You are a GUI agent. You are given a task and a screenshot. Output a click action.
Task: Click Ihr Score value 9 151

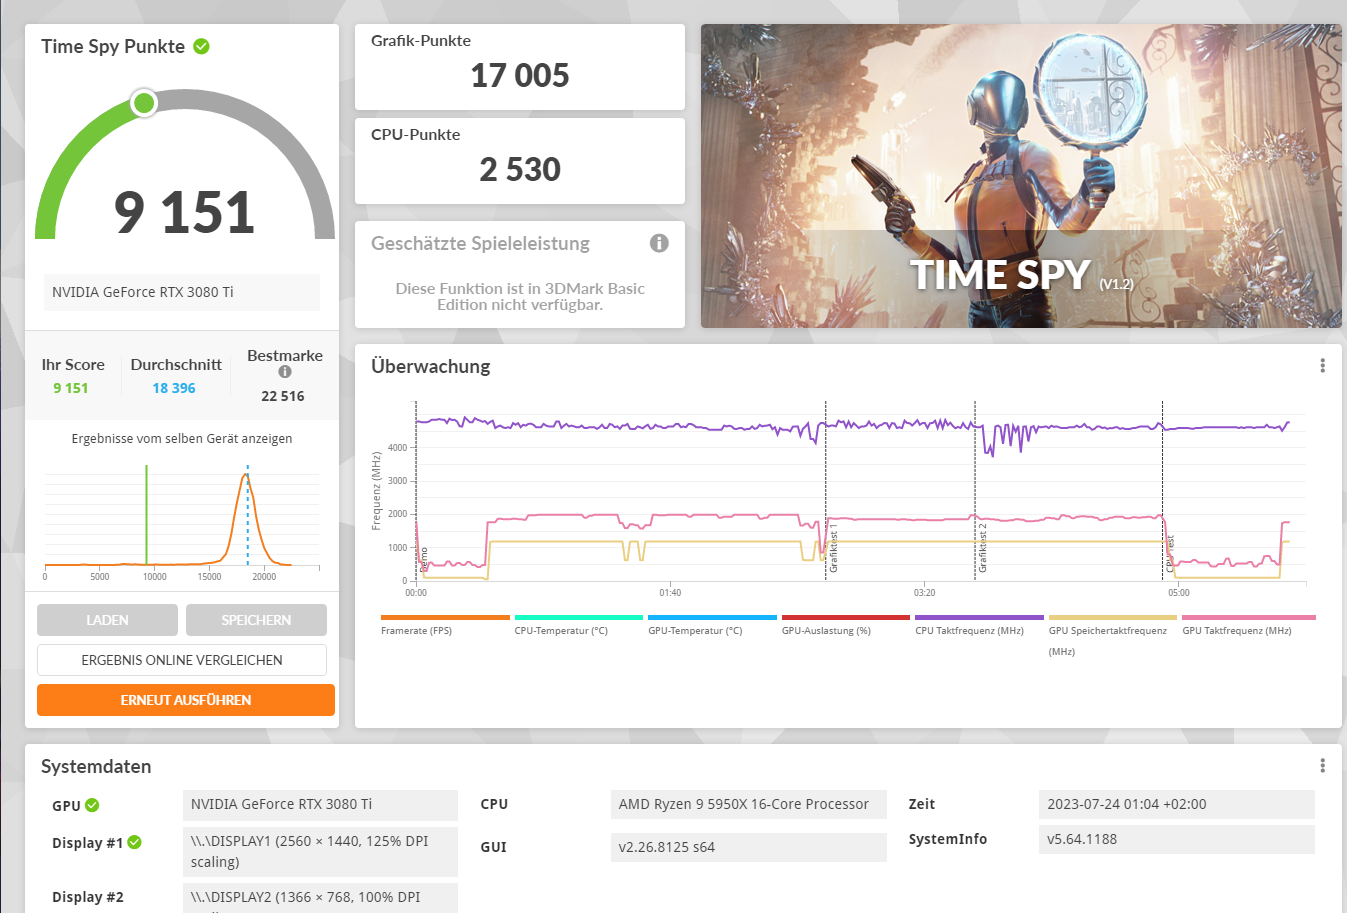(x=71, y=388)
